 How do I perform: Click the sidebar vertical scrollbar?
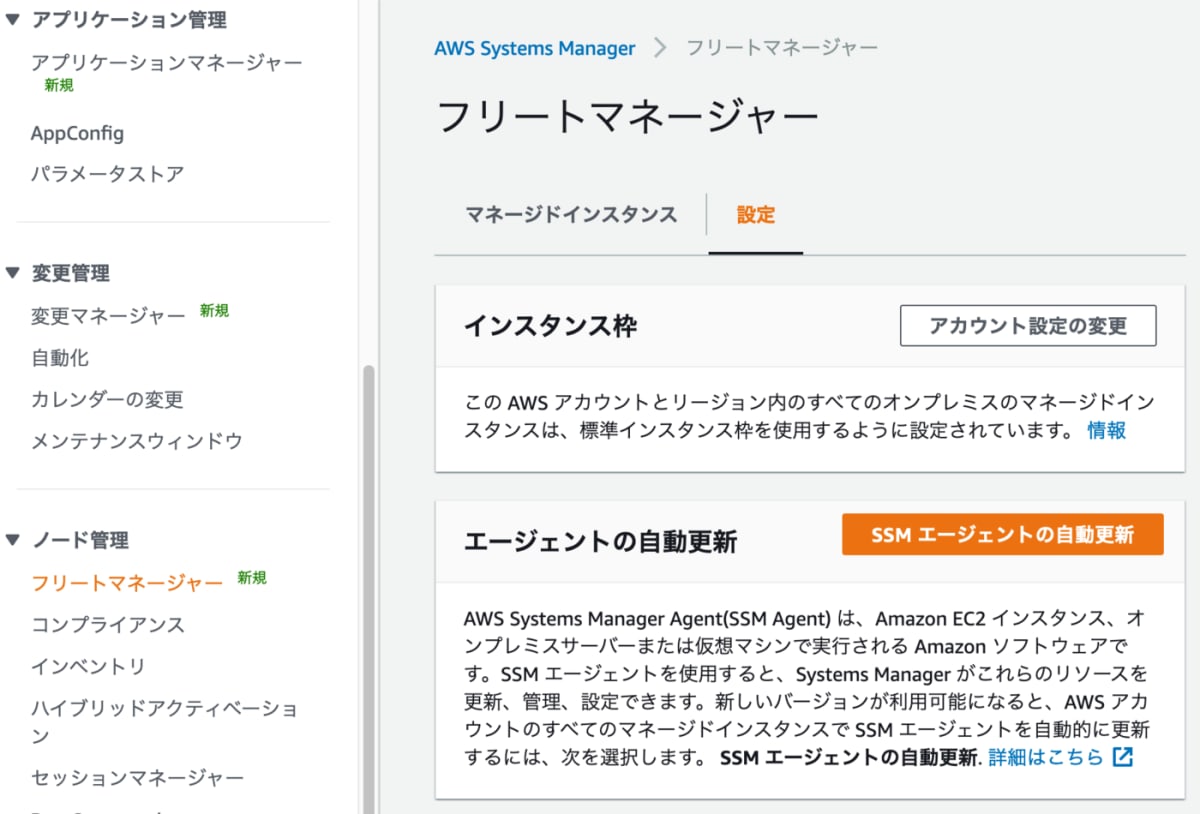click(368, 590)
